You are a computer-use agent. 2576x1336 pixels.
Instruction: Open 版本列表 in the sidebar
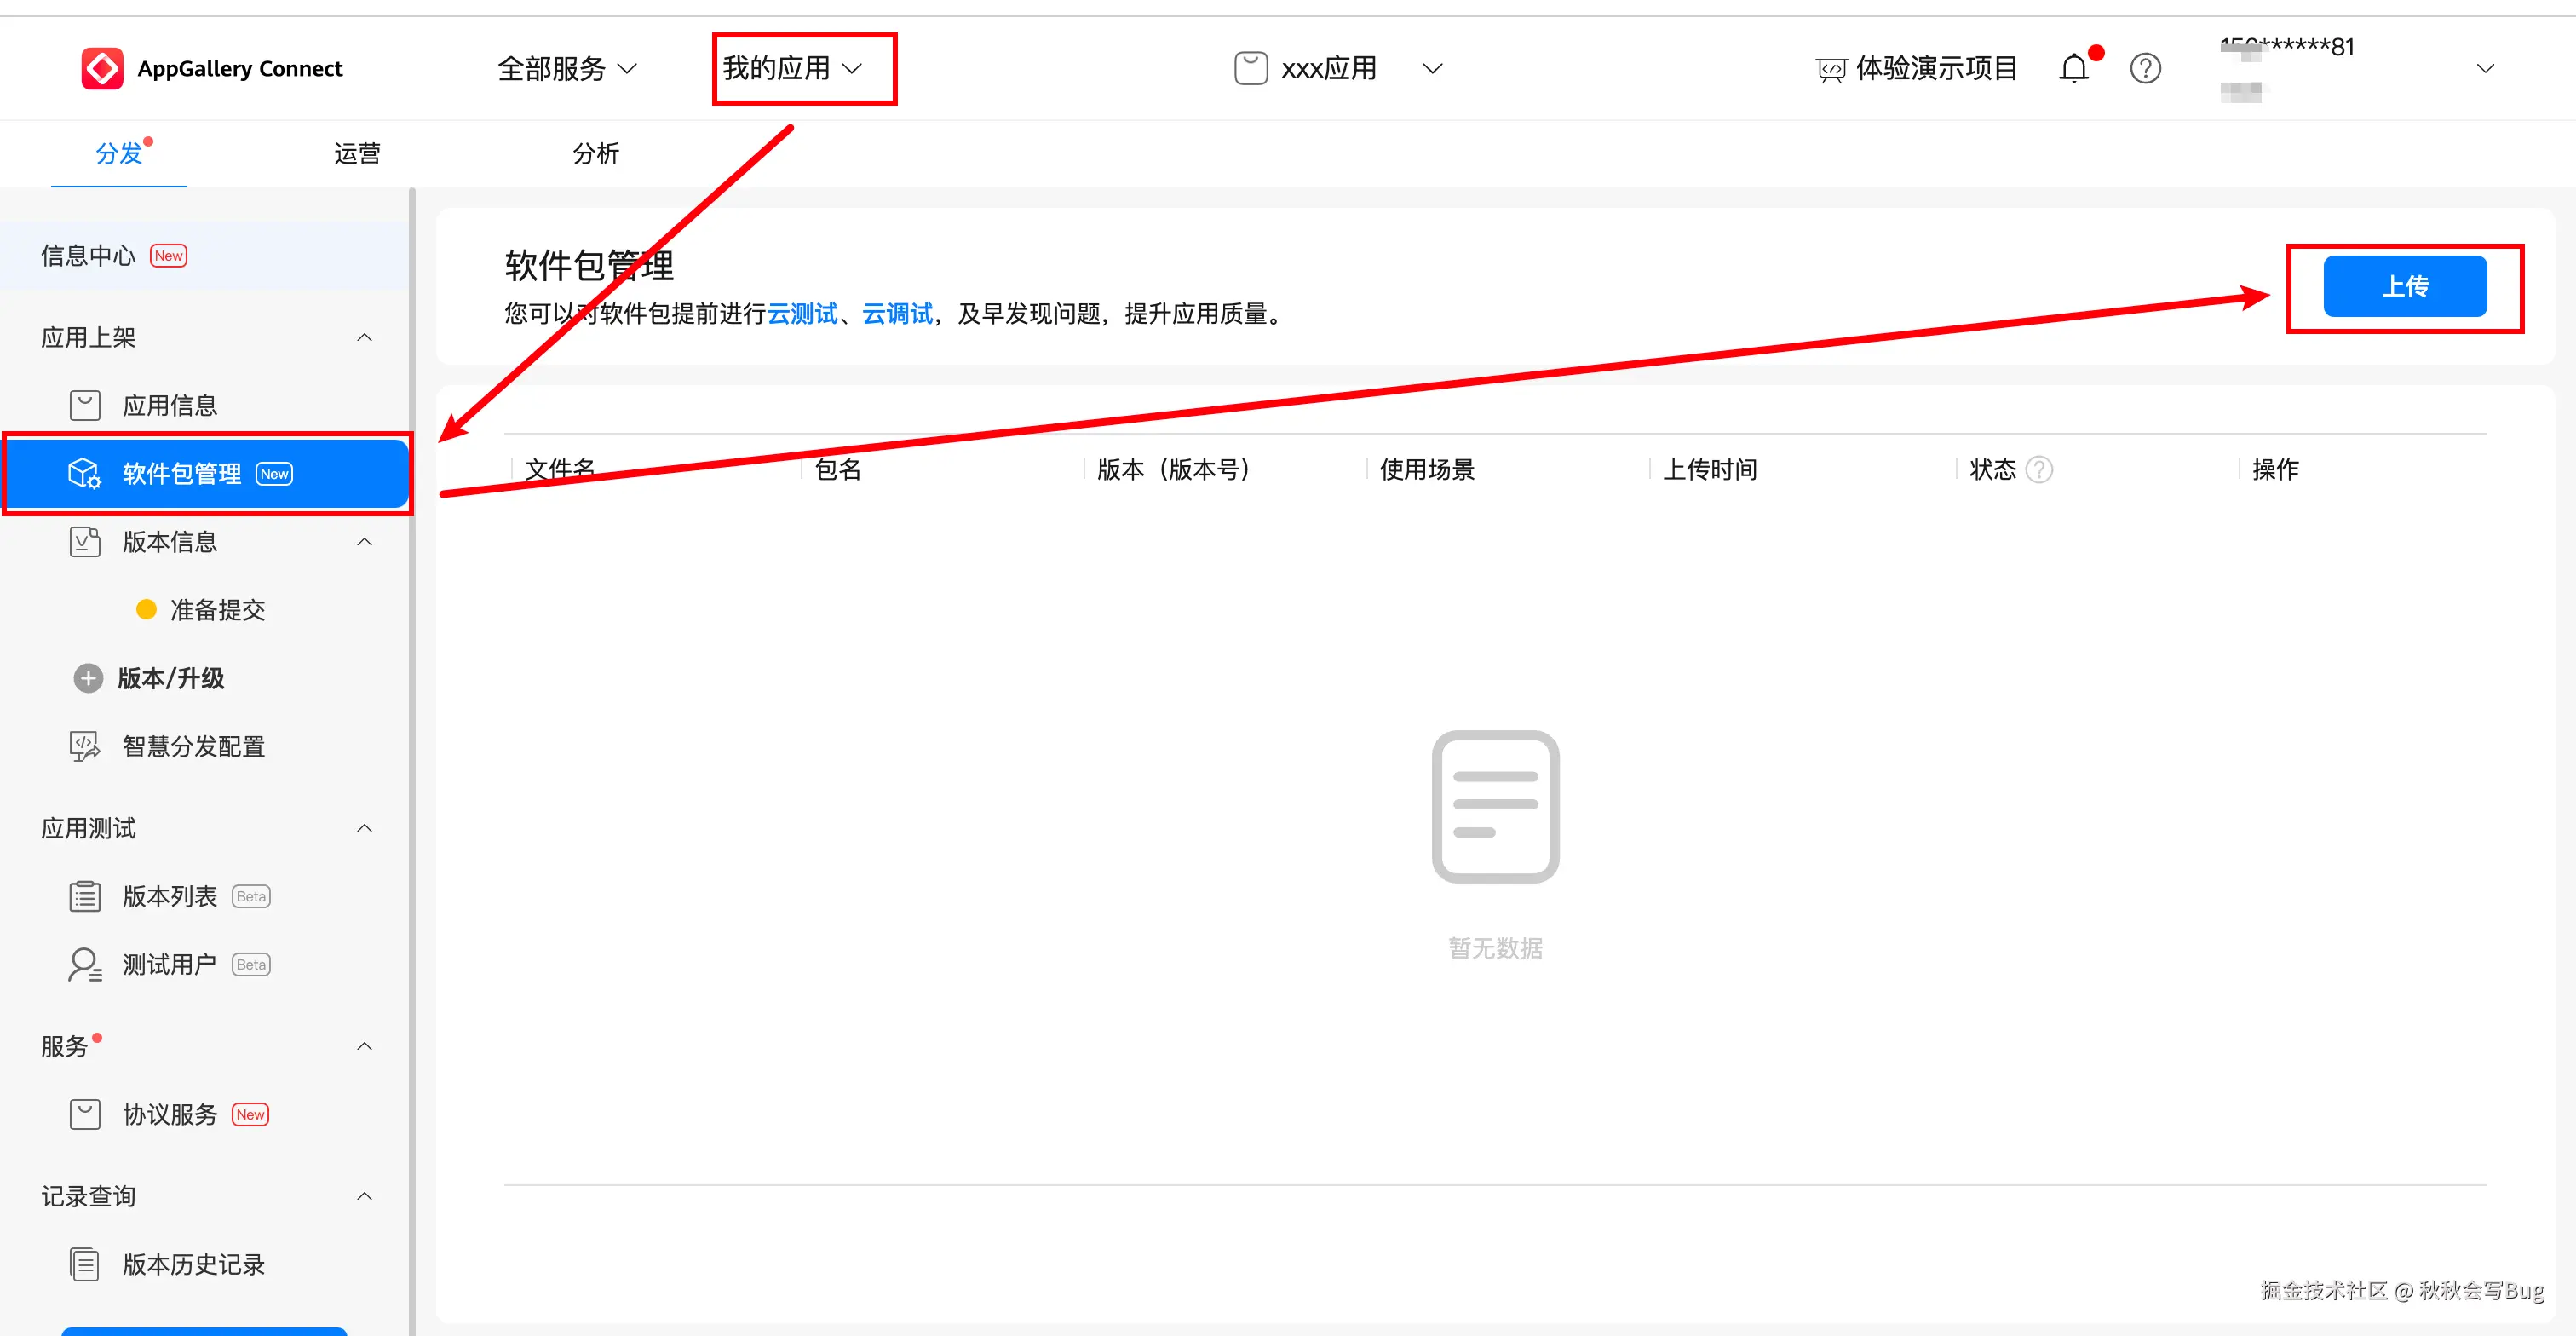pyautogui.click(x=169, y=896)
